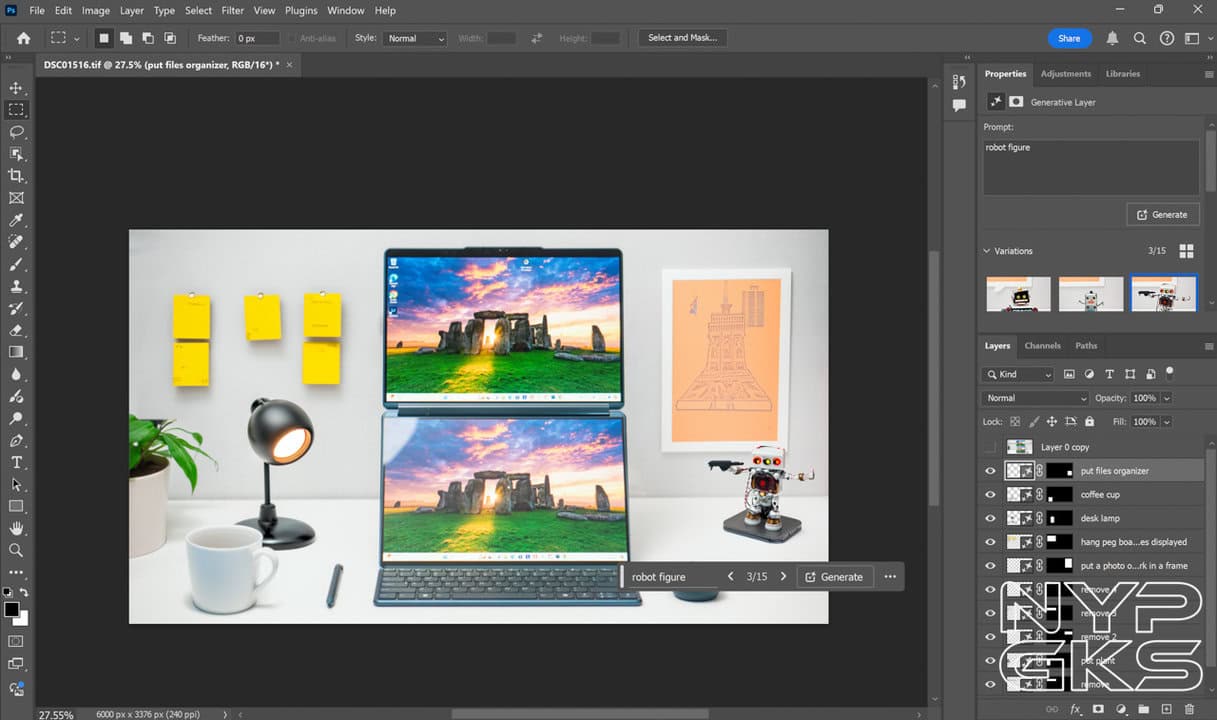This screenshot has width=1217, height=720.
Task: Open notifications bell icon
Action: coord(1112,38)
